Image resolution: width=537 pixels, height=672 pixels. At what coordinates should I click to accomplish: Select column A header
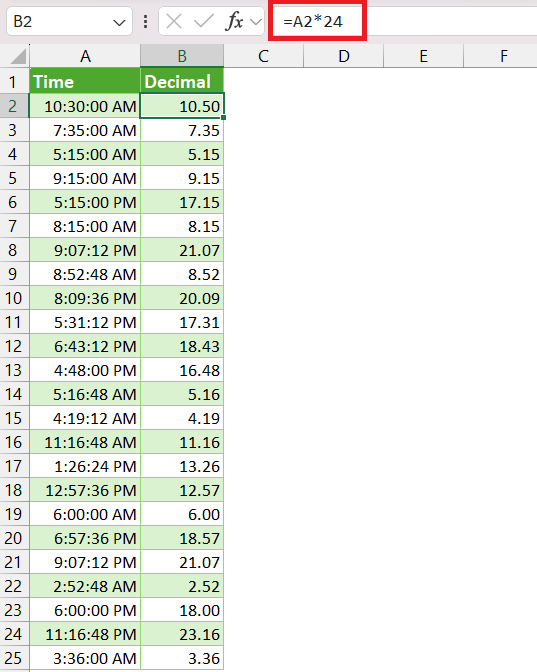(x=85, y=56)
